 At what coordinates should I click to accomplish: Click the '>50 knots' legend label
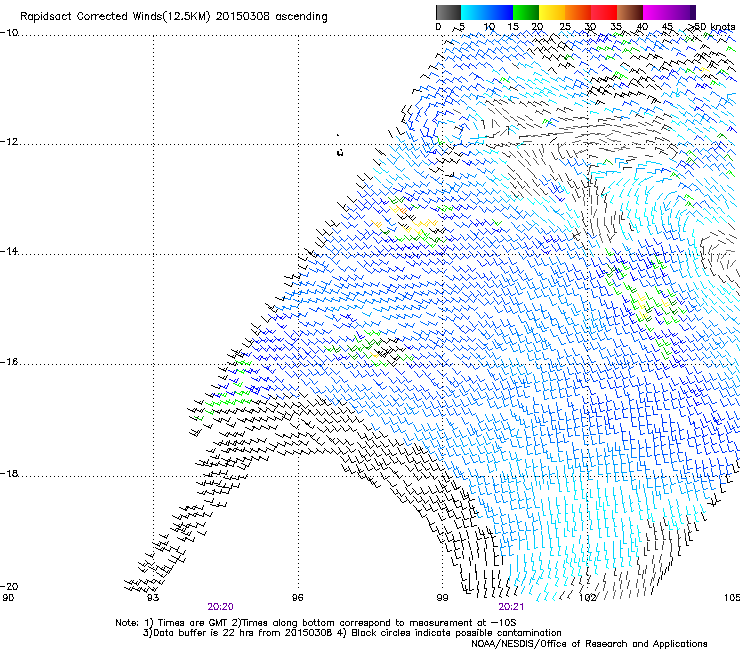[712, 27]
